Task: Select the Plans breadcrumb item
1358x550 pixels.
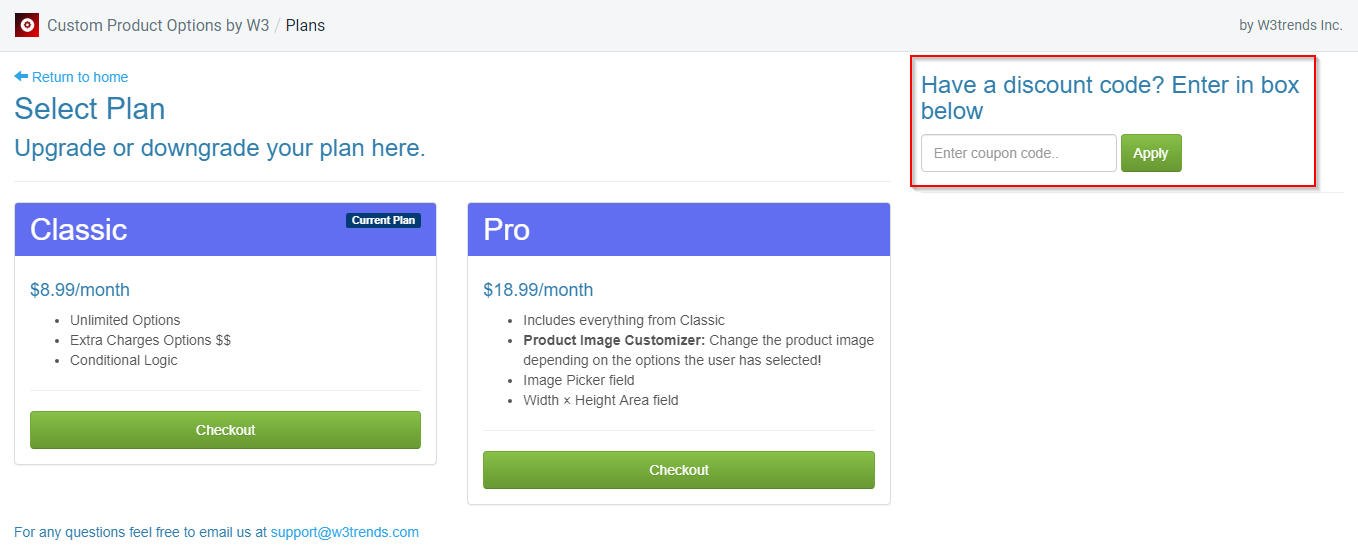Action: point(305,25)
